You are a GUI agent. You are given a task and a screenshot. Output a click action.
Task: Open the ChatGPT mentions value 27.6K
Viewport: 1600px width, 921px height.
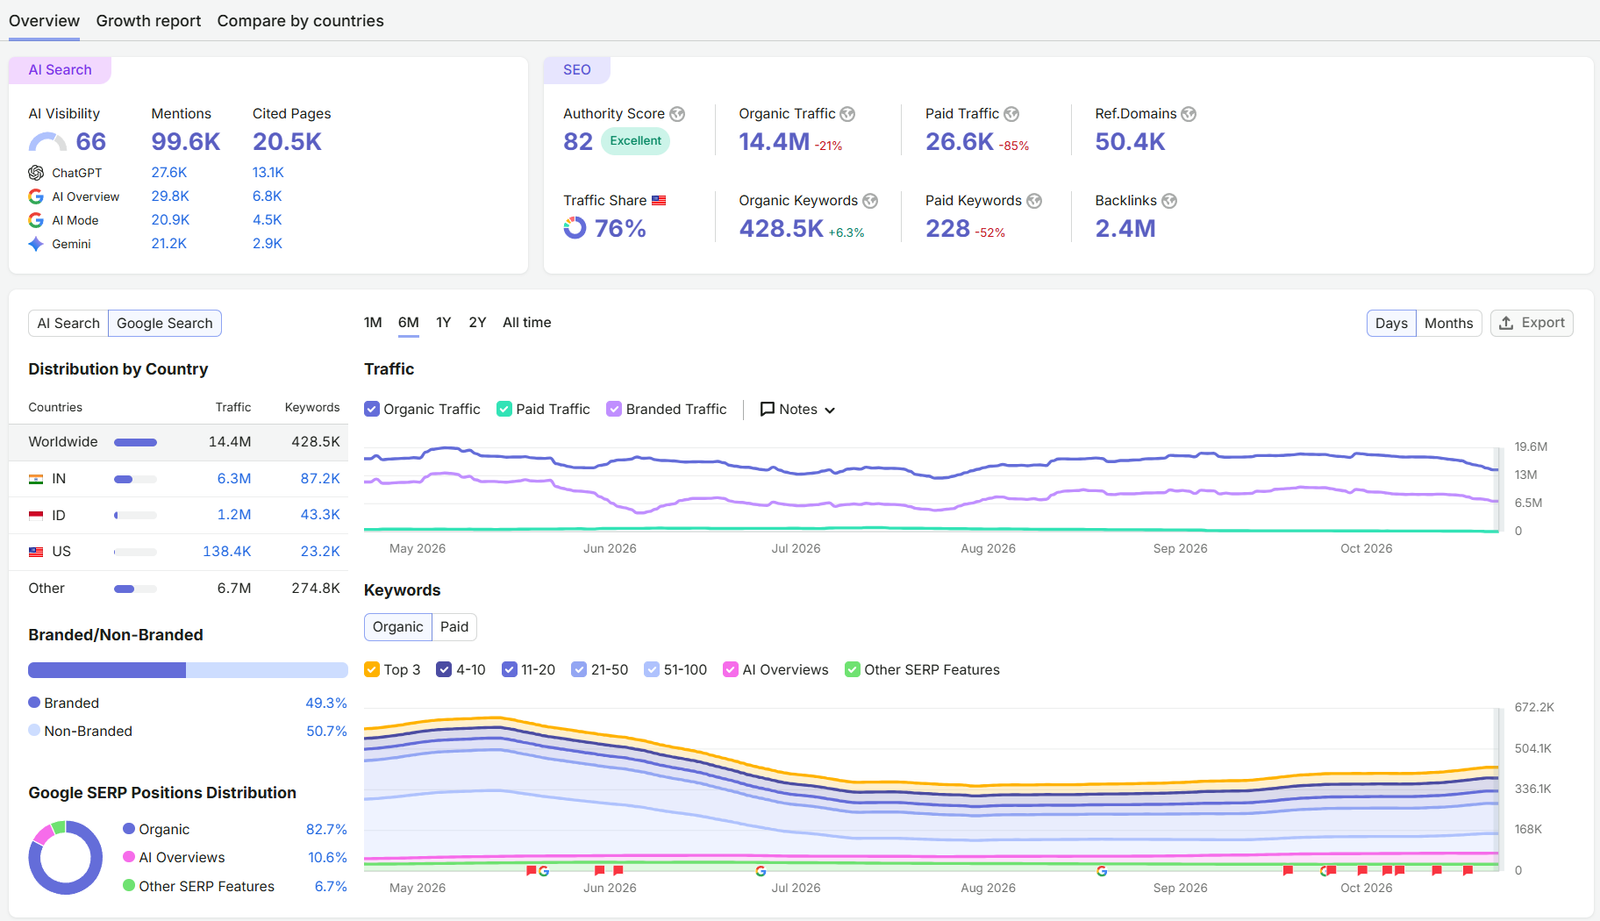point(169,173)
